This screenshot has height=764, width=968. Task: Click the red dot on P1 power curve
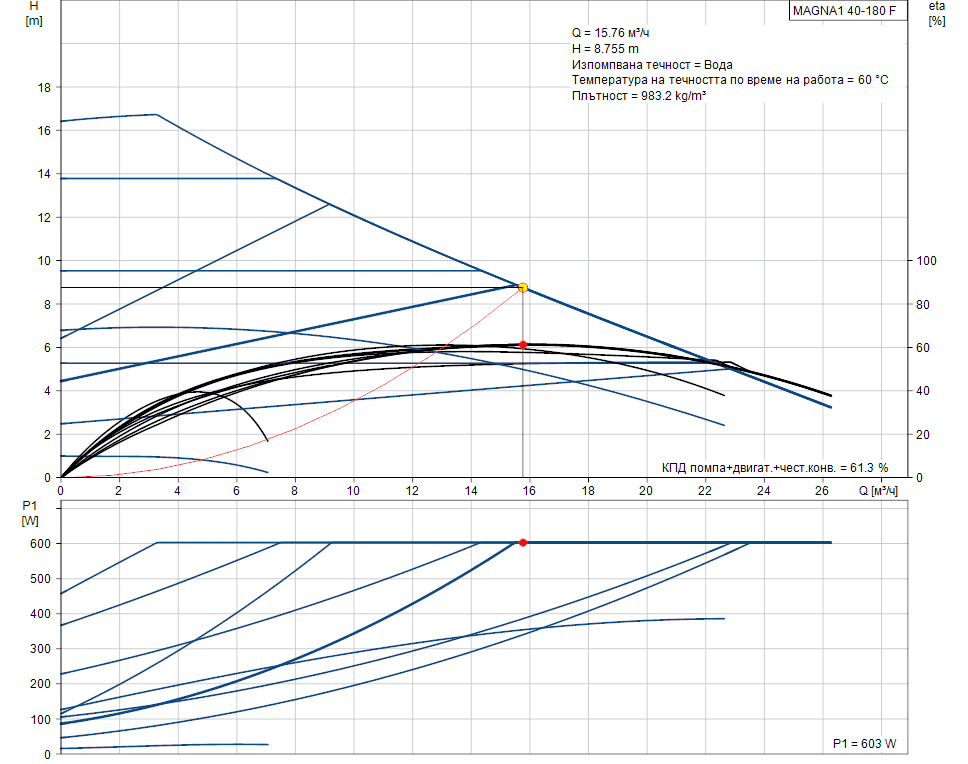coord(523,542)
